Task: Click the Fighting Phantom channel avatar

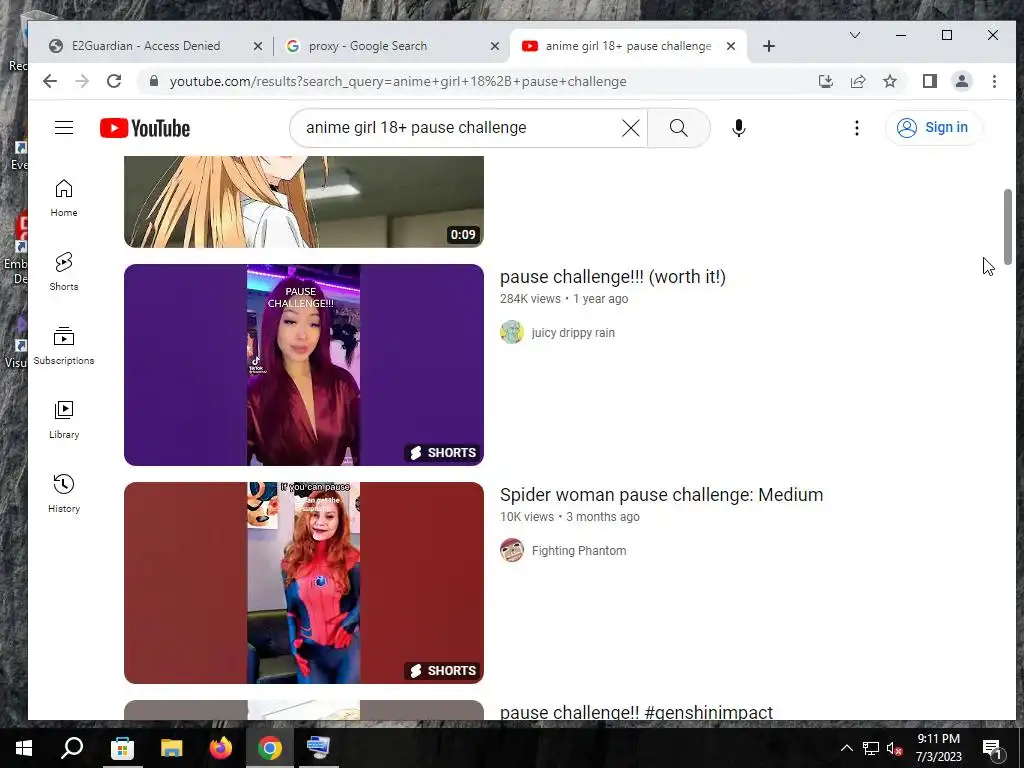Action: click(x=512, y=551)
